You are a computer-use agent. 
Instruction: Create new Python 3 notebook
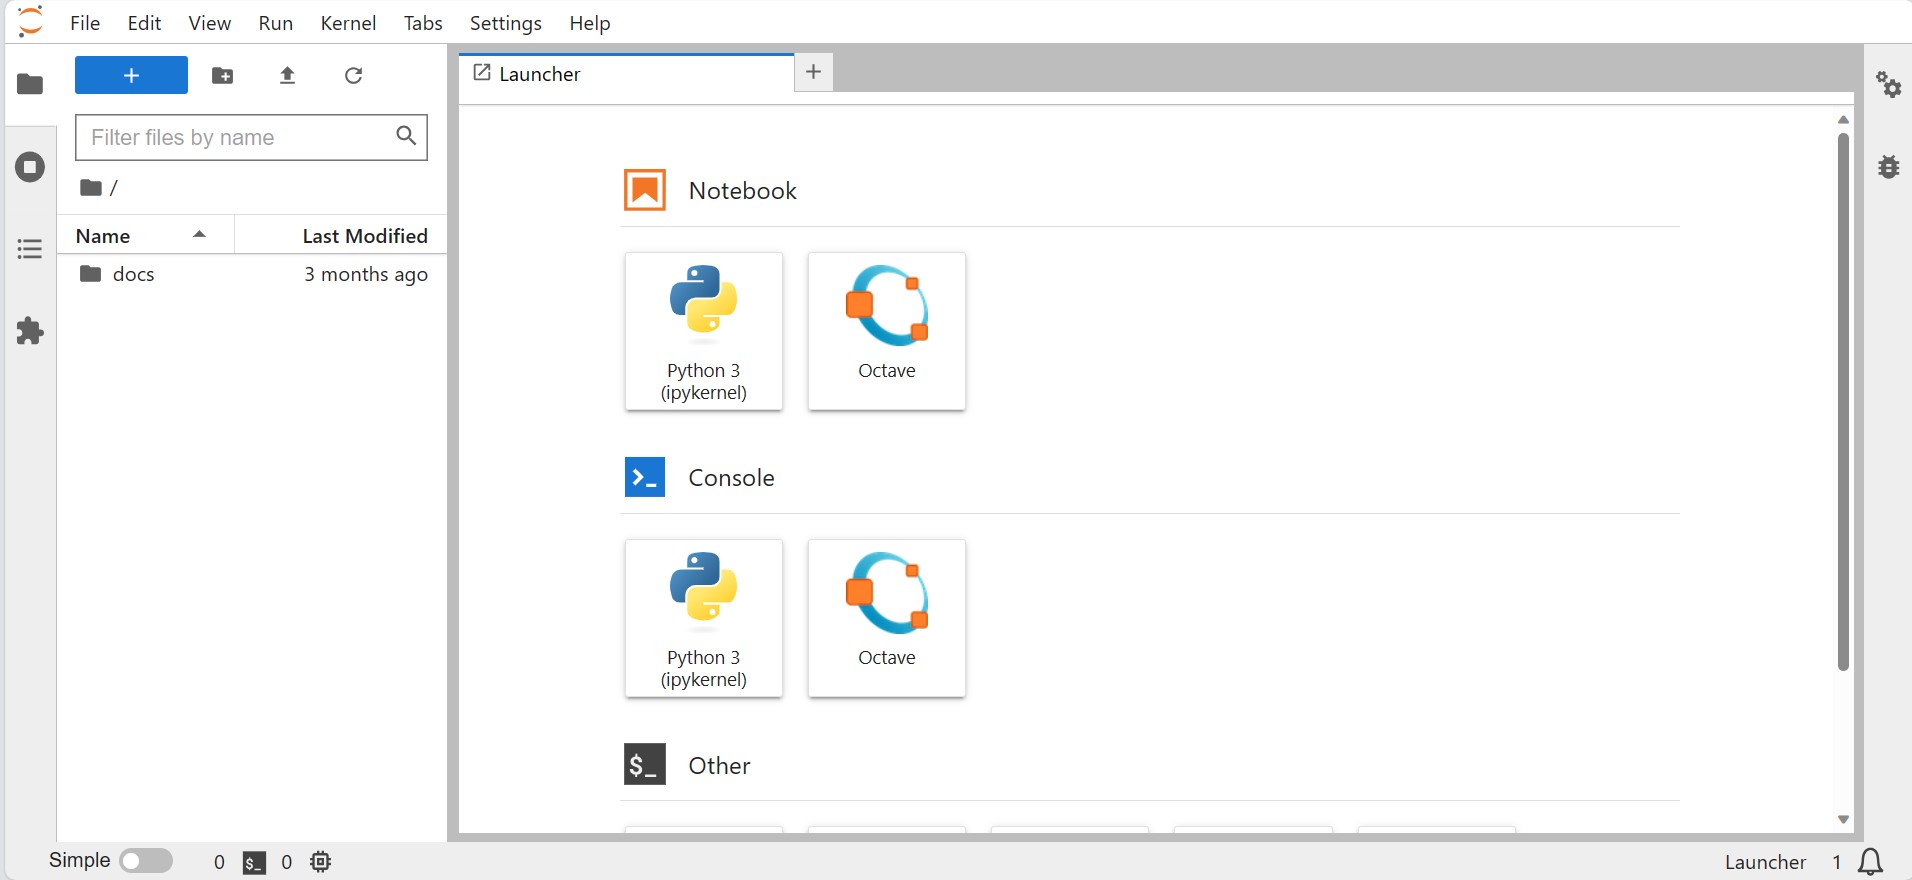point(704,331)
